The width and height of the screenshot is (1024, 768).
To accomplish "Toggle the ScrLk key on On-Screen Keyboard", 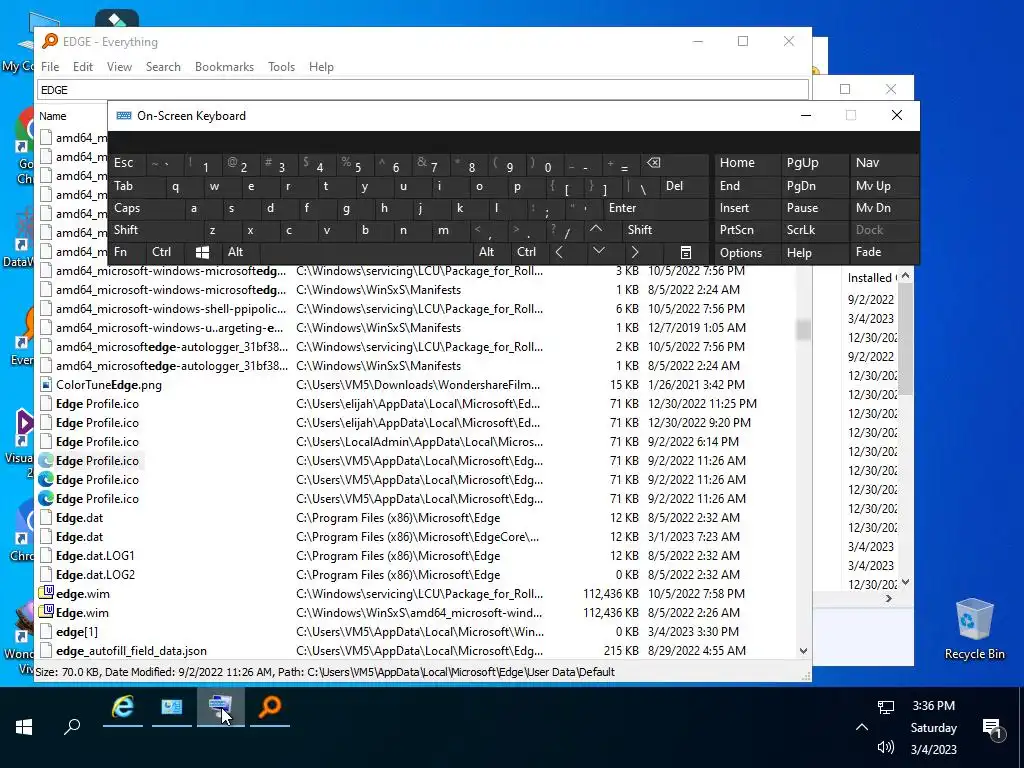I will [813, 229].
